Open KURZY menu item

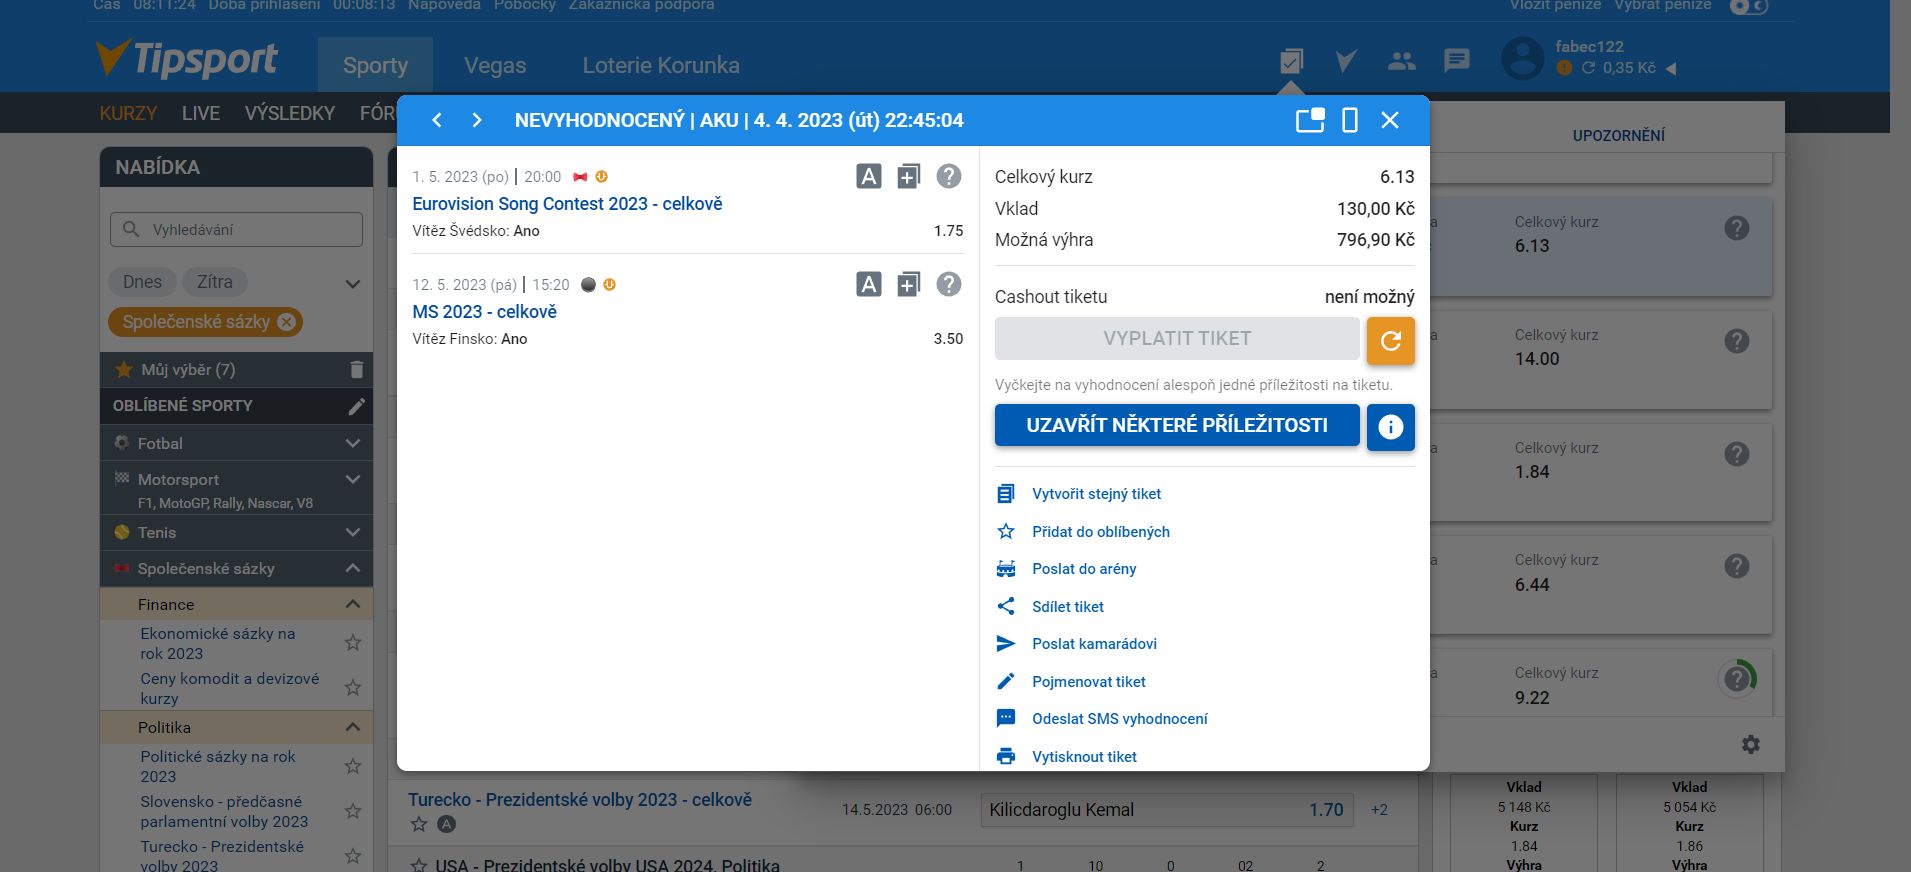point(128,113)
